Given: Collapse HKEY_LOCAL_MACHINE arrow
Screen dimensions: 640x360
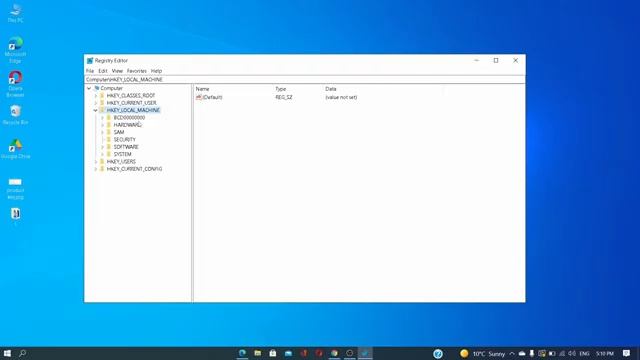Looking at the screenshot, I should coord(96,110).
